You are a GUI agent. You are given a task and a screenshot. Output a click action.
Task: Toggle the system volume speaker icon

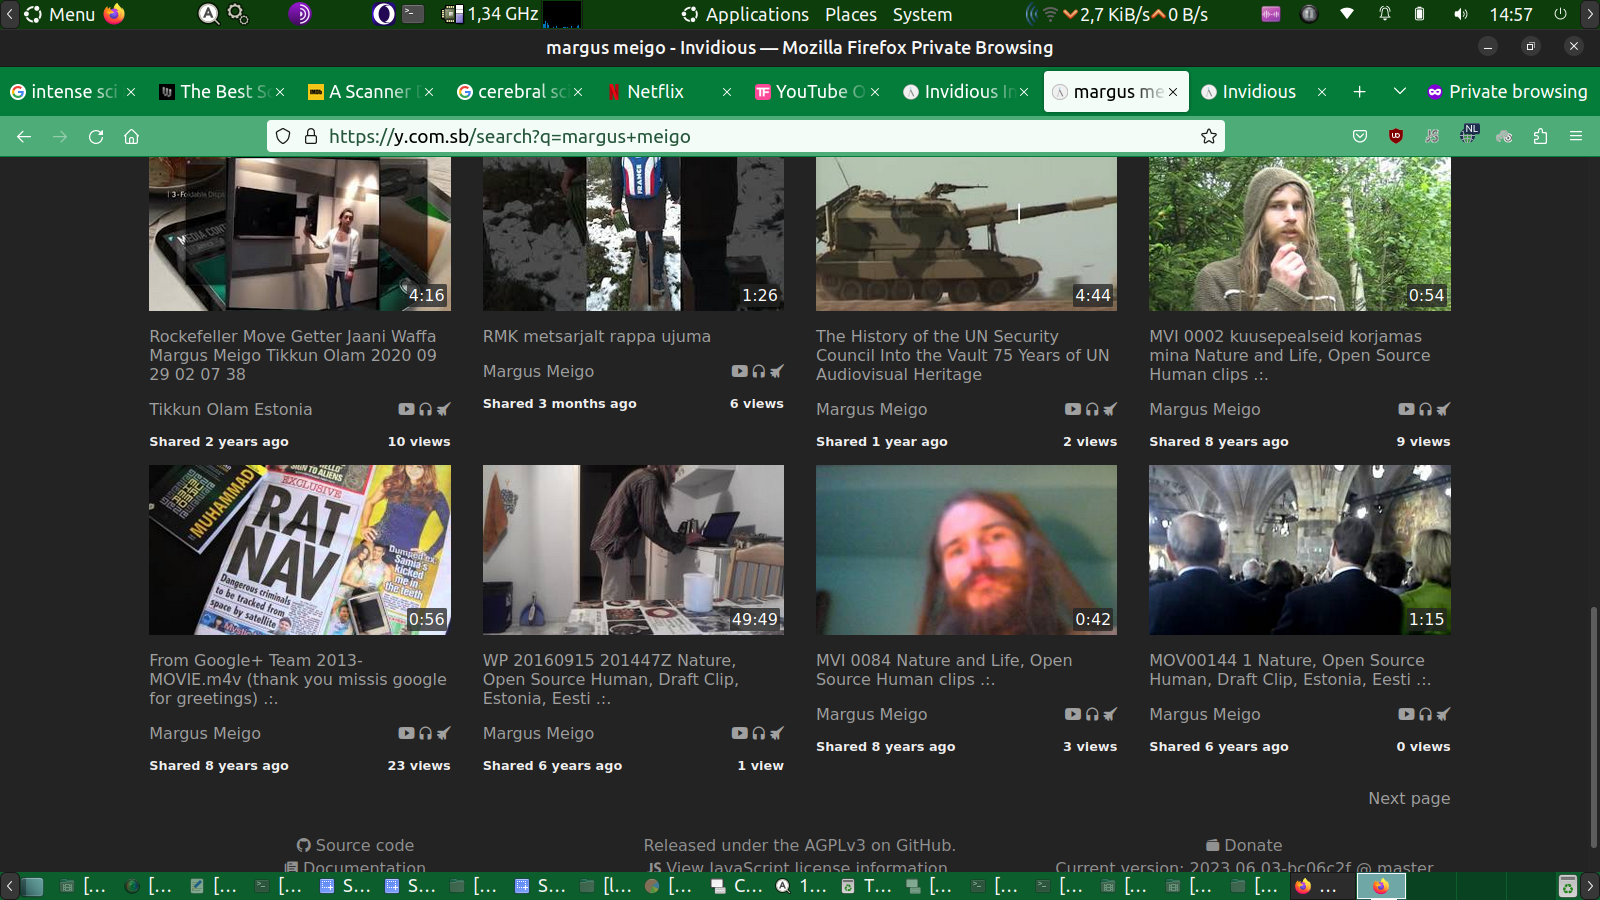tap(1461, 14)
